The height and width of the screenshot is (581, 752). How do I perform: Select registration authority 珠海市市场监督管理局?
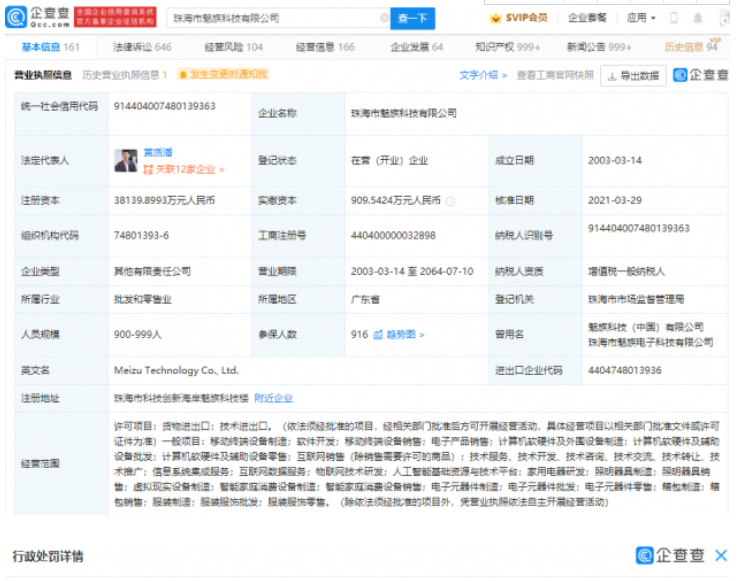point(636,299)
